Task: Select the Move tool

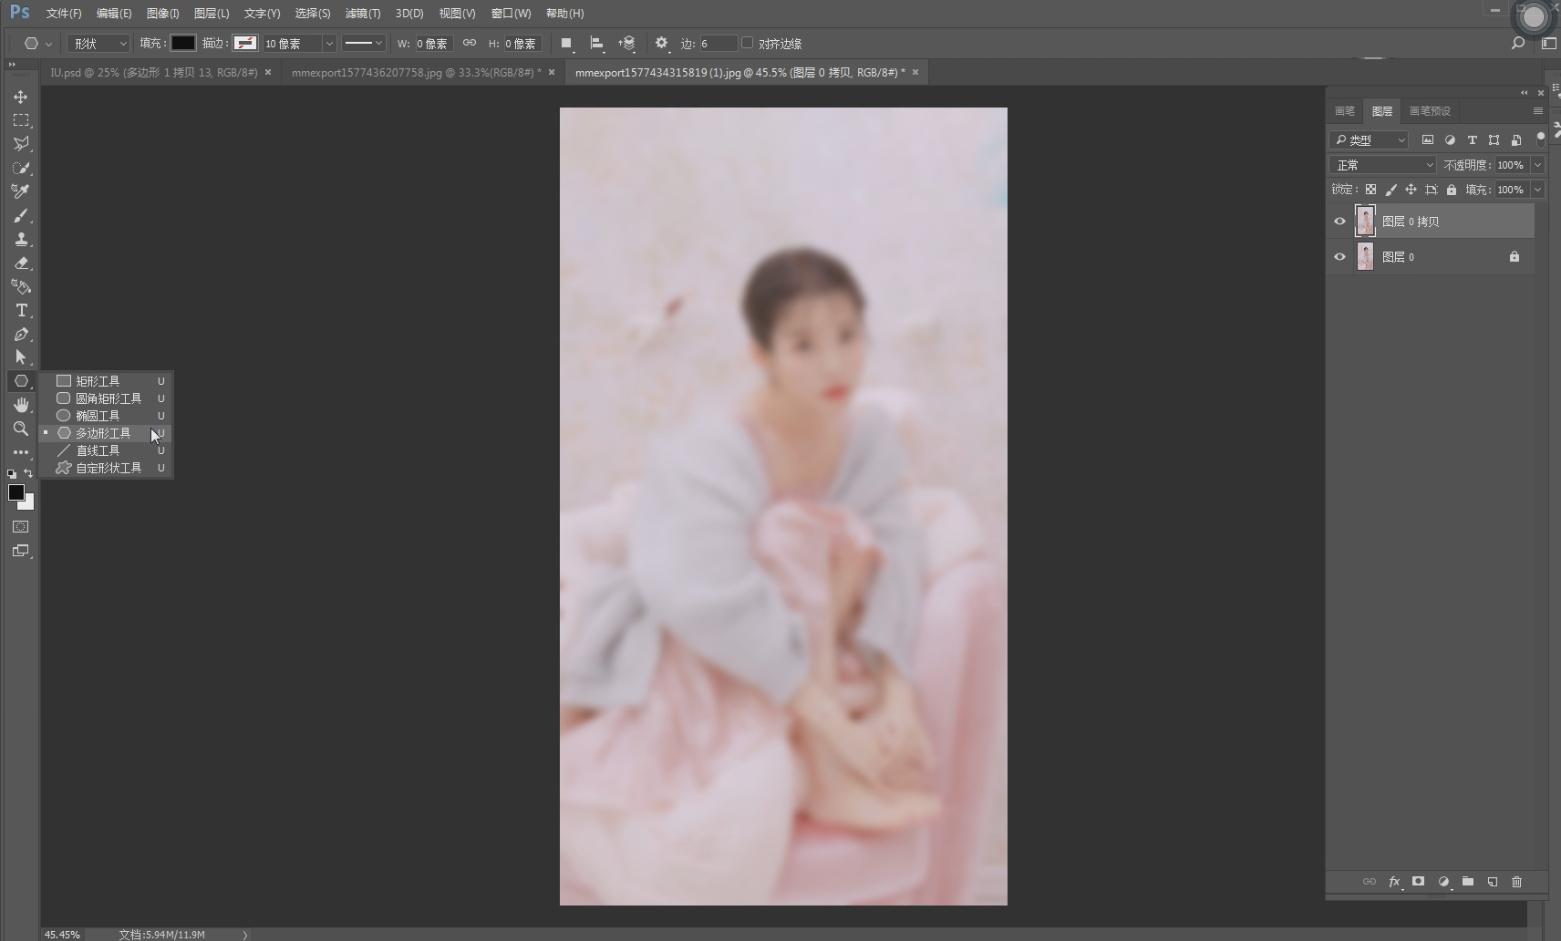Action: tap(20, 97)
